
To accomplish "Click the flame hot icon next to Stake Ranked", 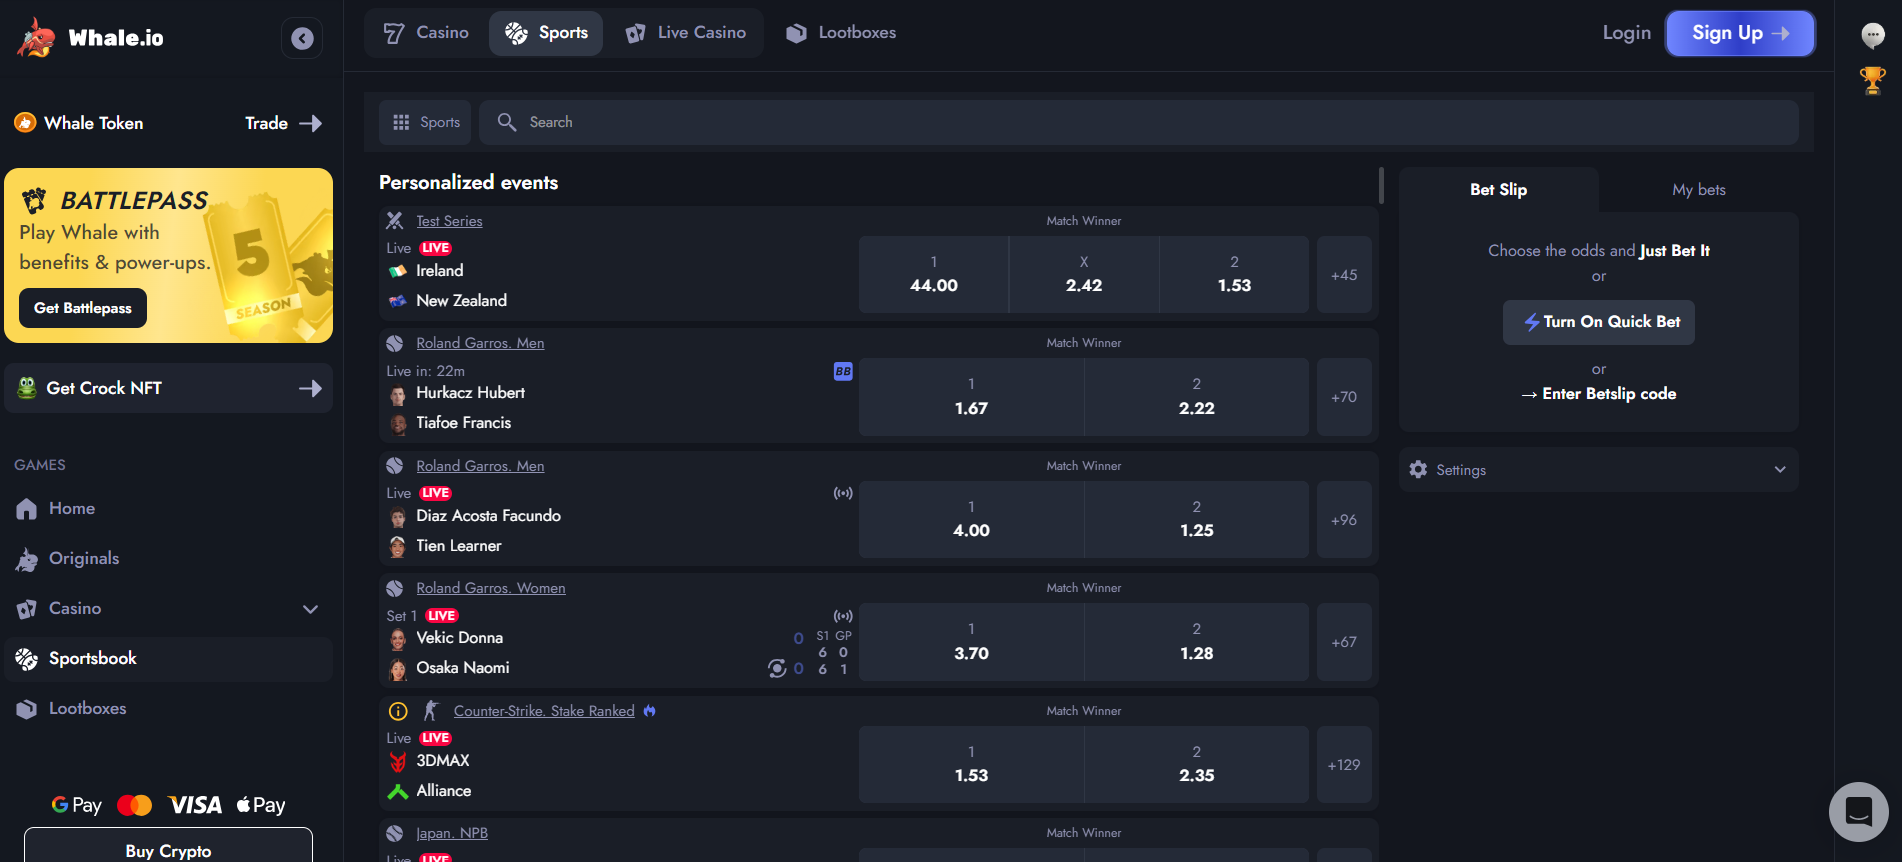I will click(x=650, y=710).
